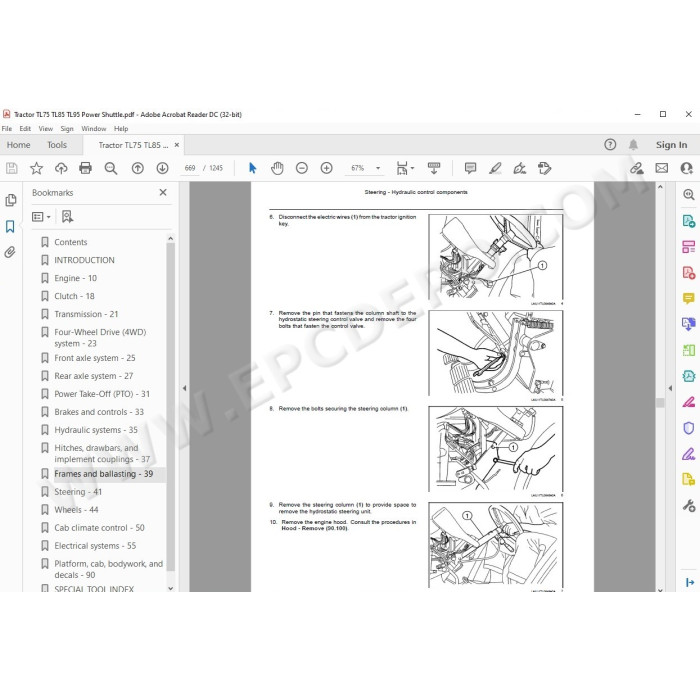Click the document scroll up arrow
The height and width of the screenshot is (700, 700).
(x=660, y=187)
